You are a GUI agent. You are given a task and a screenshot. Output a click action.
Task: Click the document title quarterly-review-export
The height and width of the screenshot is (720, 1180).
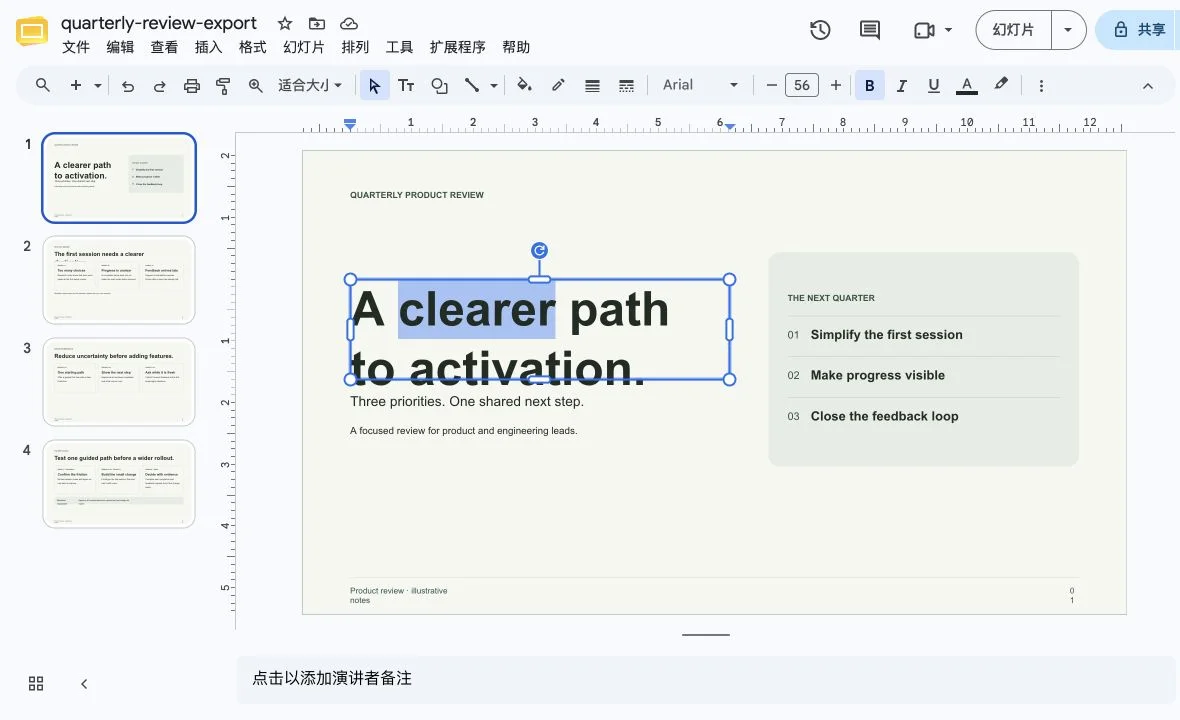pyautogui.click(x=159, y=23)
